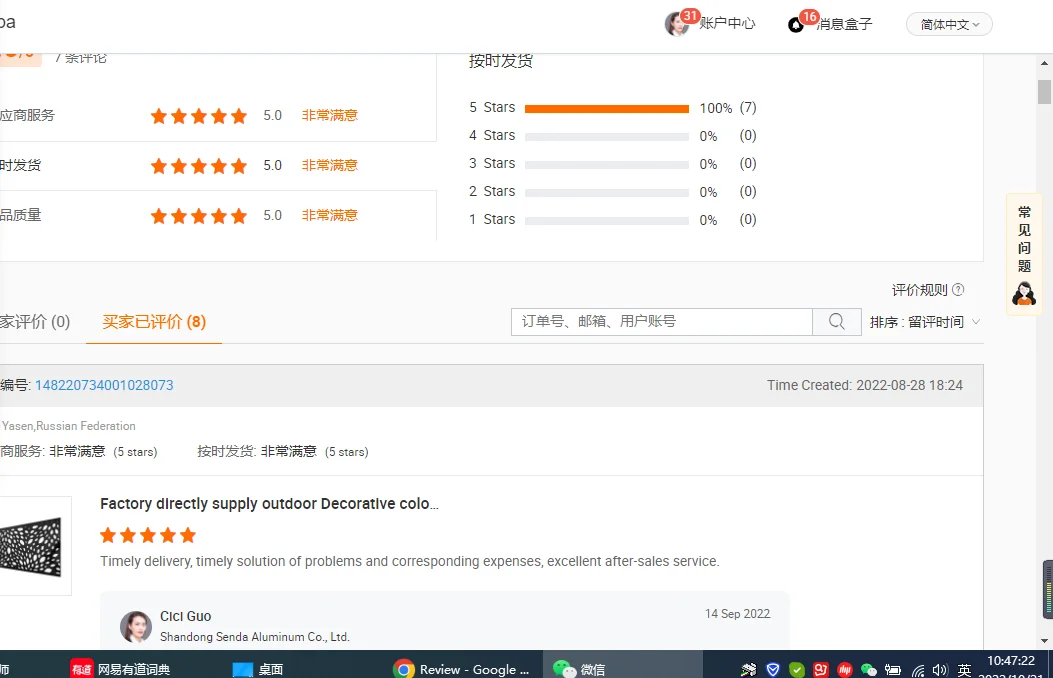Image resolution: width=1053 pixels, height=678 pixels.
Task: Click the reviewer name Yasen, Russian Federation
Action: point(68,426)
